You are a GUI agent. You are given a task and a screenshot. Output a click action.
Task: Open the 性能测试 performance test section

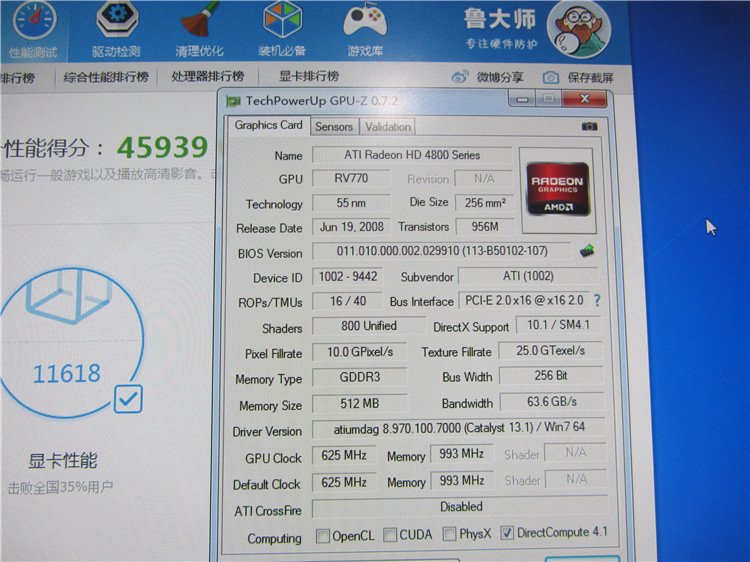(x=33, y=30)
